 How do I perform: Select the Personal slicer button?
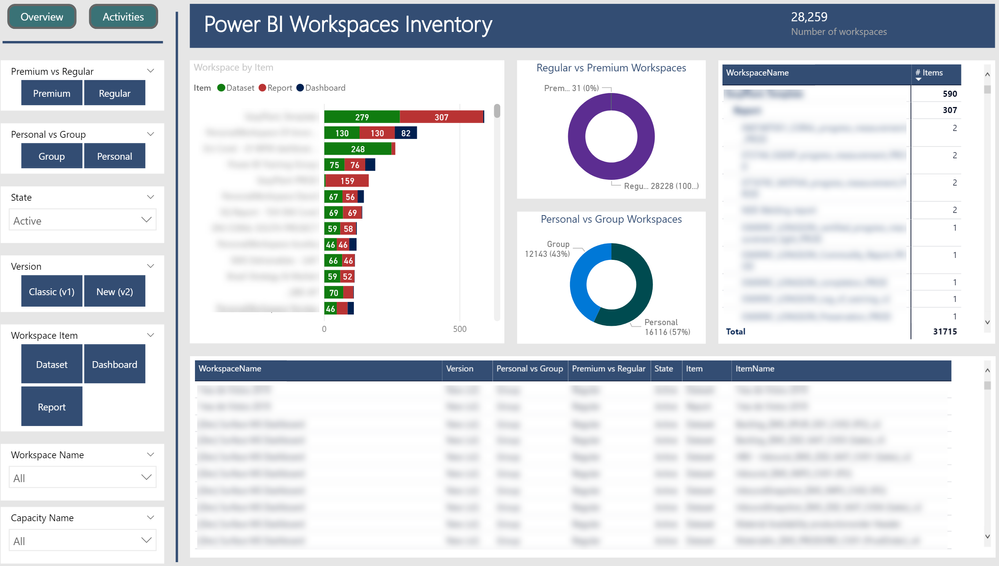click(x=115, y=156)
